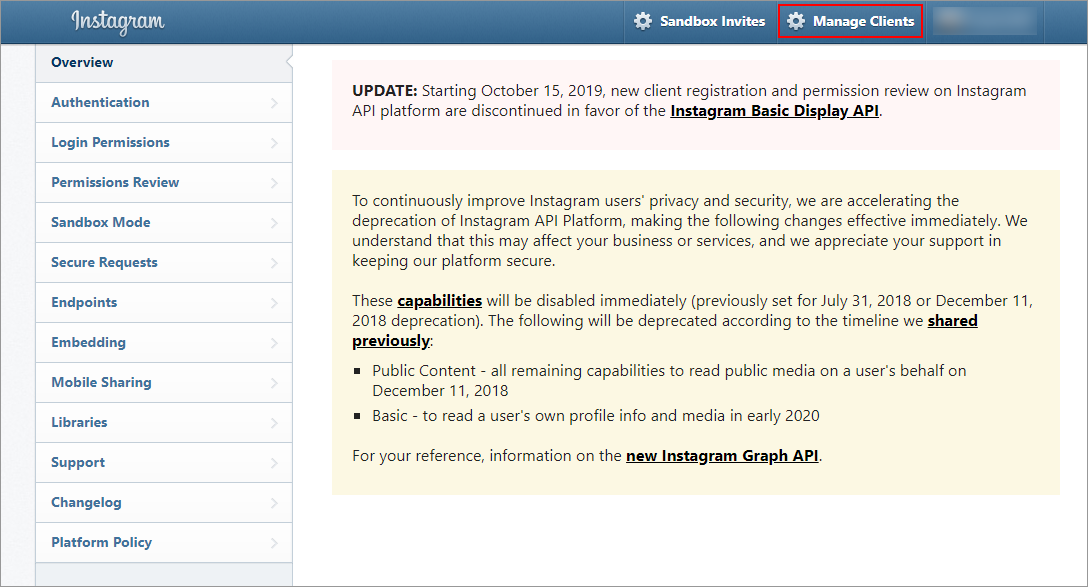This screenshot has height=587, width=1088.
Task: Go to the Embedding page
Action: click(164, 343)
